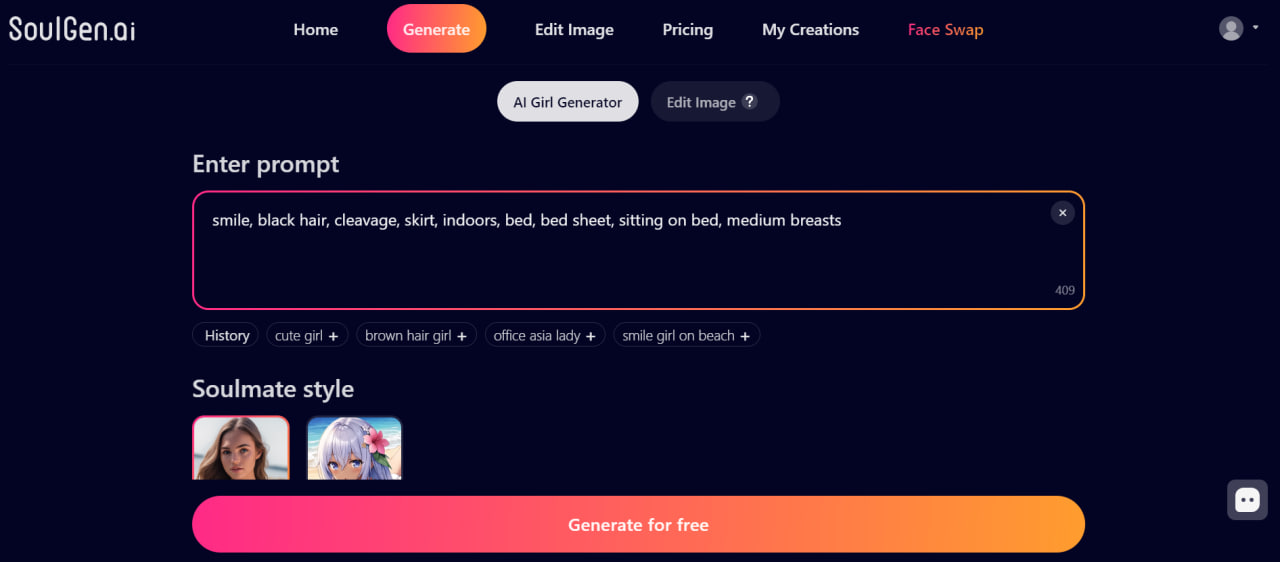Clear the prompt with the X icon
Screen dimensions: 1280x562
1062,212
